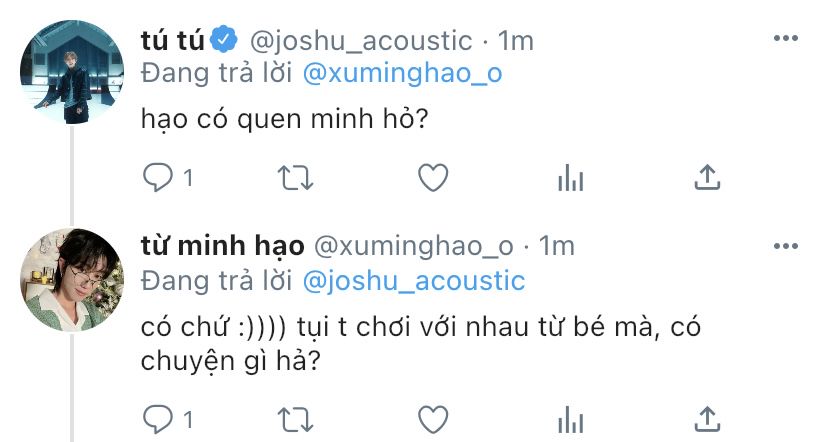Open more options on từ minh hạo's tweet
The image size is (828, 442).
coord(786,246)
